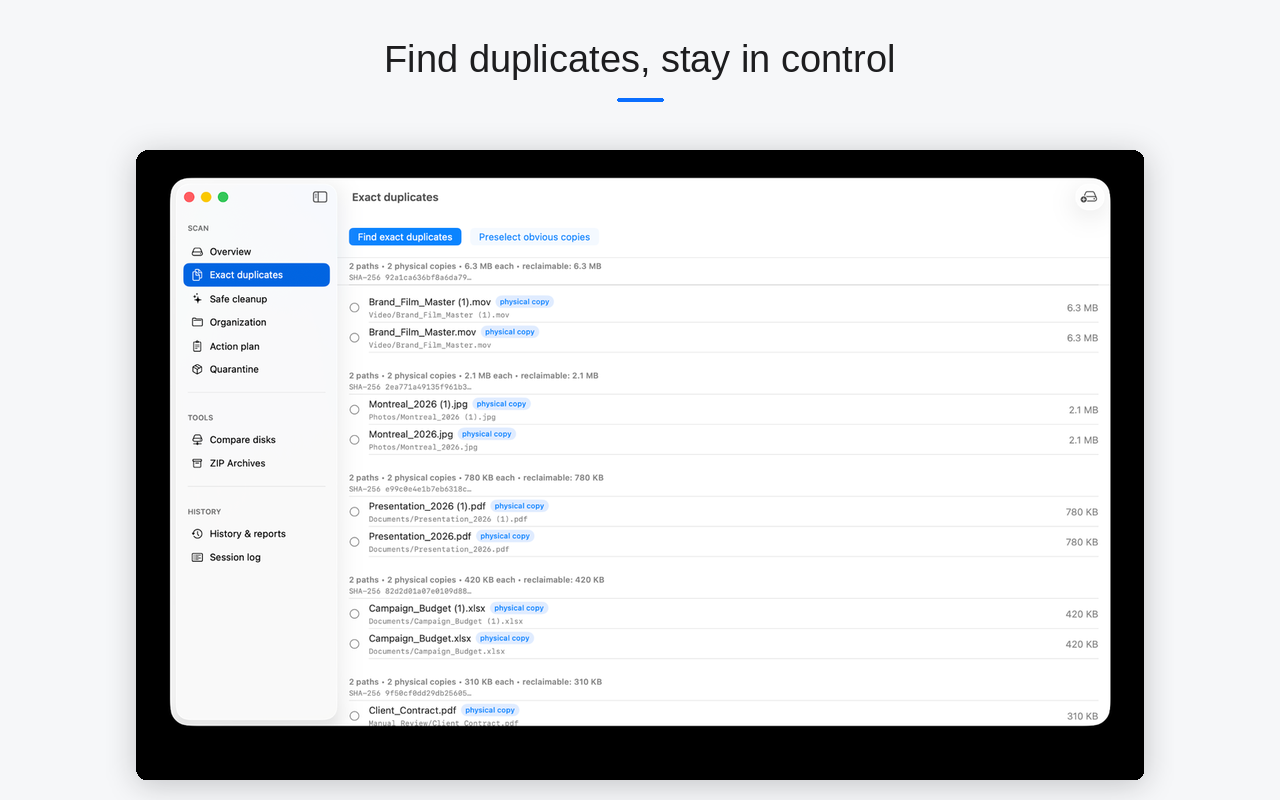Select the radio button for Brand_Film_Master.mov

tap(354, 338)
